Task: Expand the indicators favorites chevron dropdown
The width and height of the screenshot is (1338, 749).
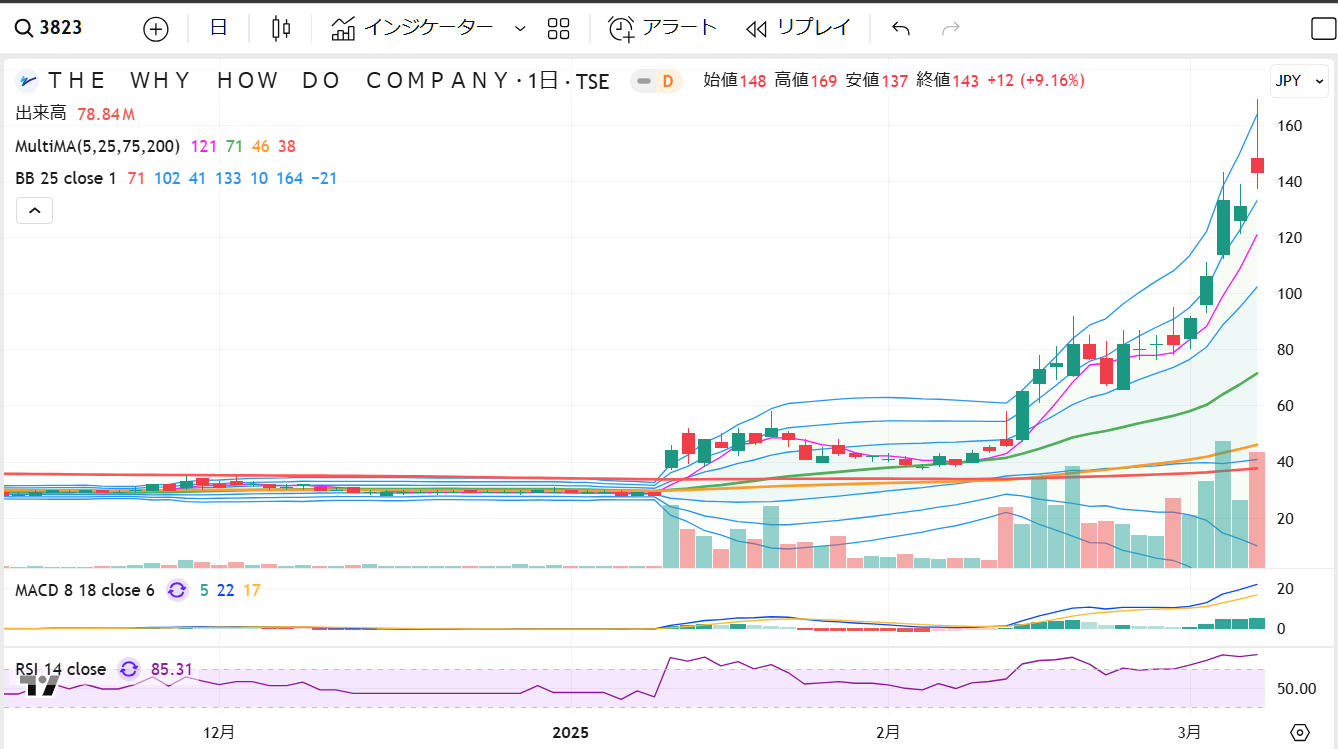Action: point(519,29)
